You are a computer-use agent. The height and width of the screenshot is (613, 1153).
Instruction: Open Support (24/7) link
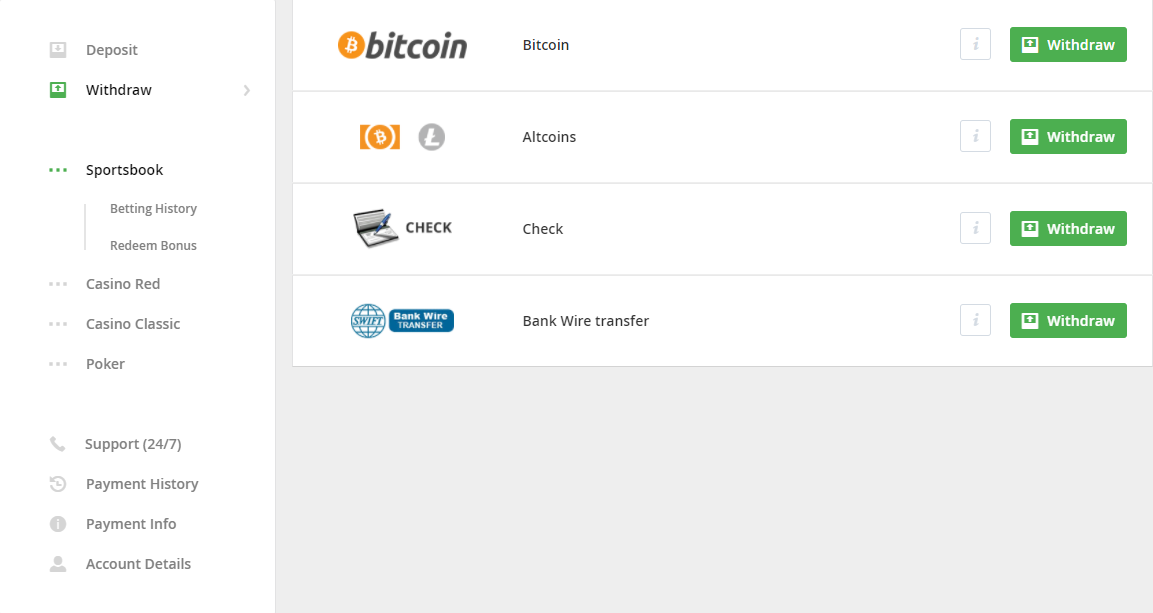132,444
